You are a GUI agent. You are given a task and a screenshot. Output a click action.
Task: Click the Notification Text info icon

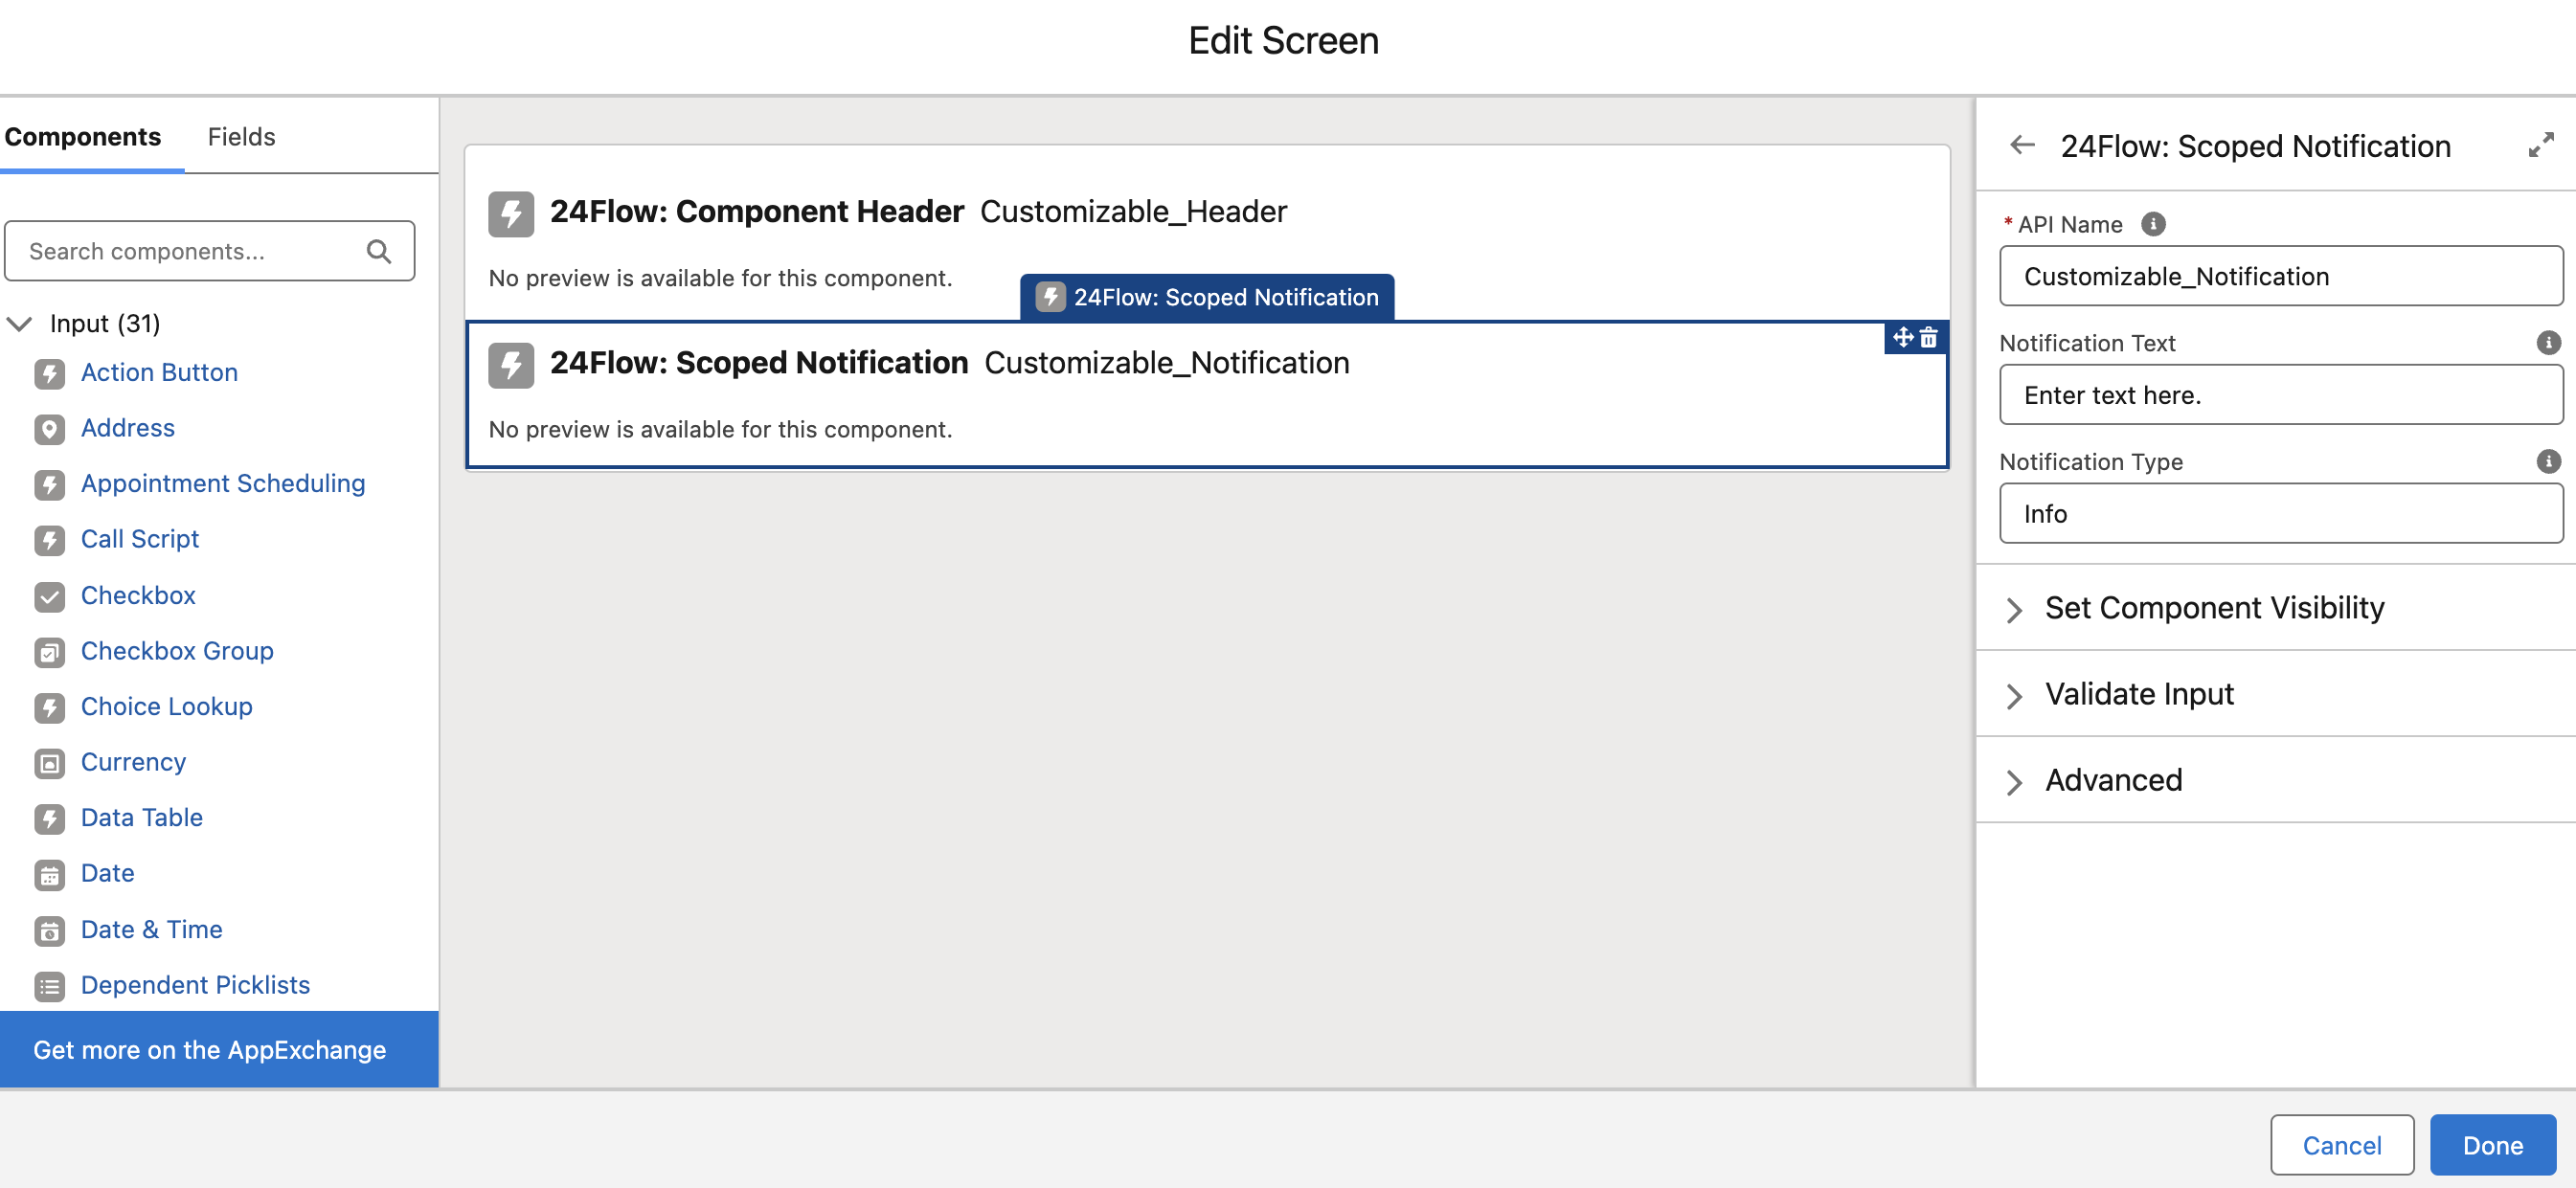point(2548,343)
